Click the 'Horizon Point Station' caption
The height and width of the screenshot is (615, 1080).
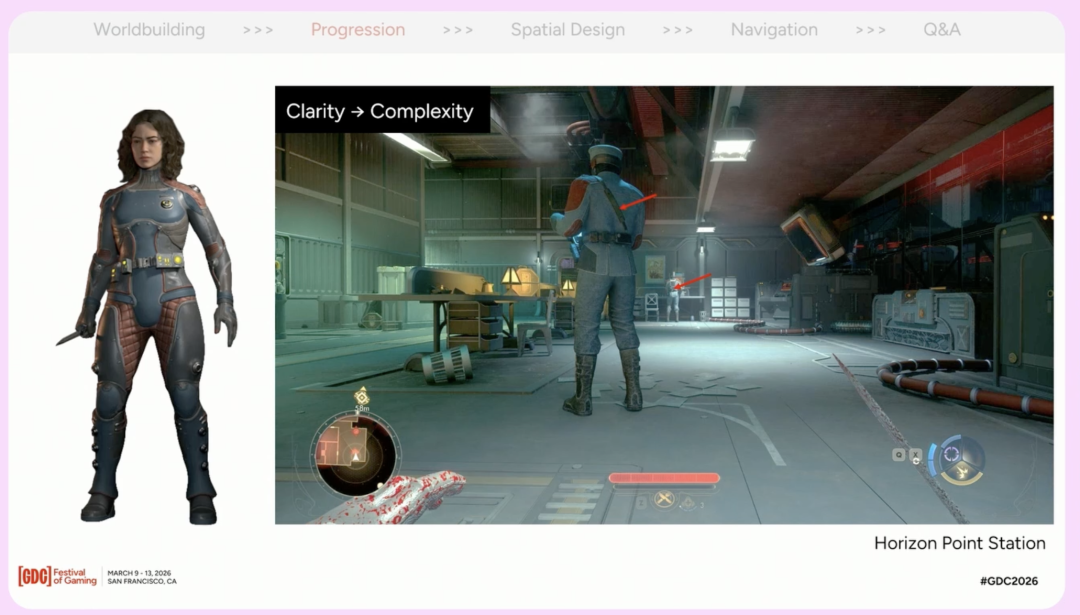959,543
